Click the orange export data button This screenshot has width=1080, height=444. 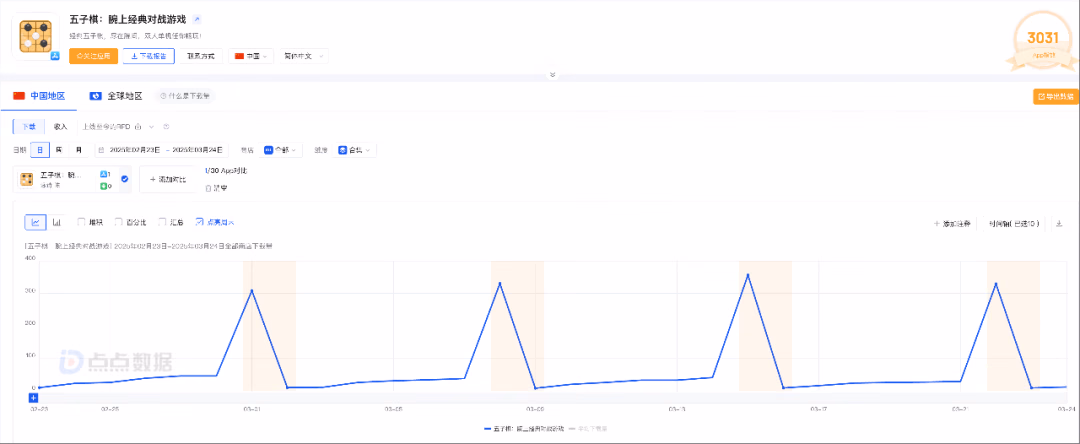click(1056, 96)
